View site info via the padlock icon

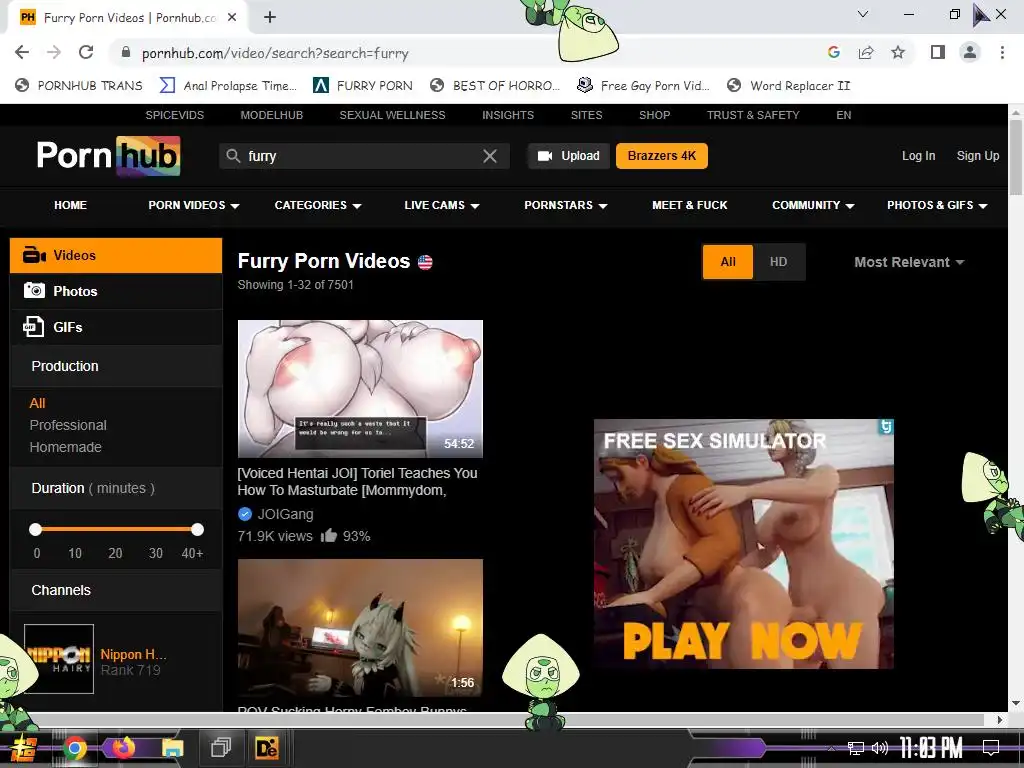click(x=125, y=52)
